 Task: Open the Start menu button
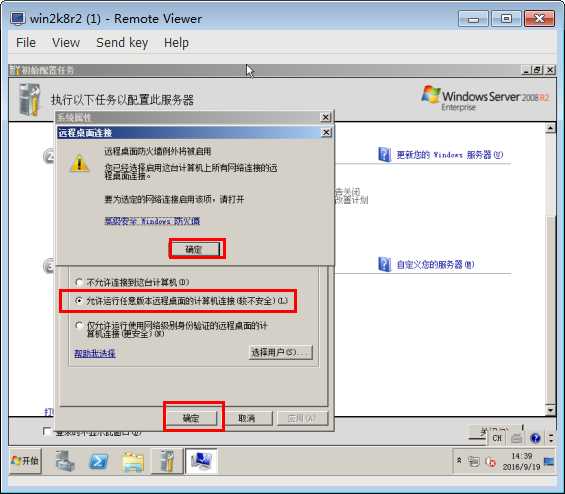[25, 460]
